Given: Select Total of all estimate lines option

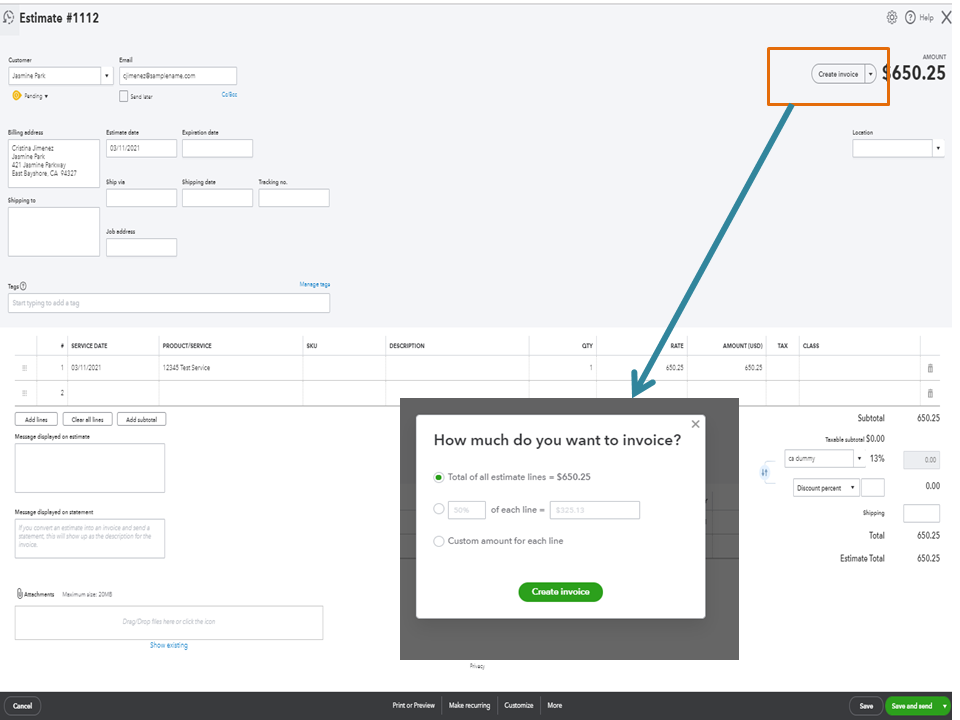Looking at the screenshot, I should (438, 478).
